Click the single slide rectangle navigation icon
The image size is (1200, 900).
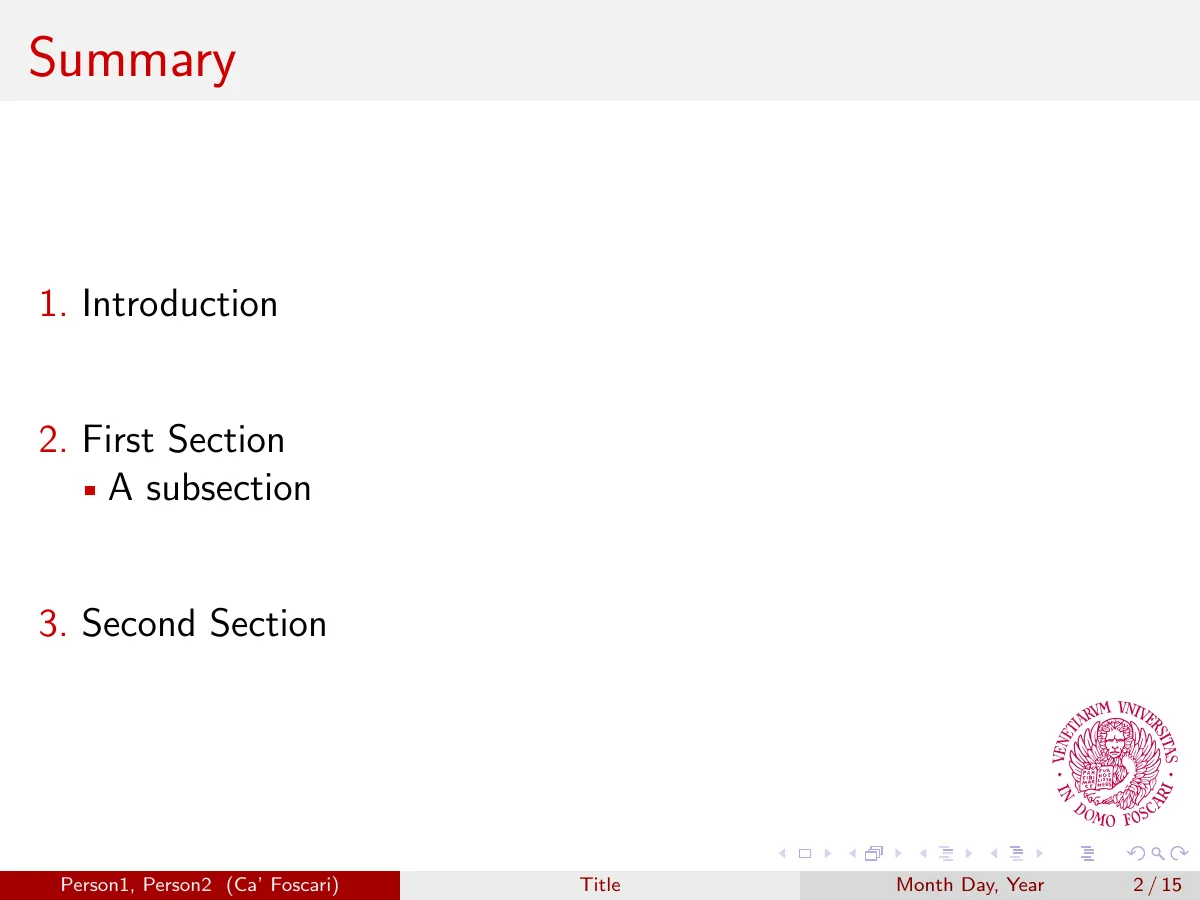(803, 853)
